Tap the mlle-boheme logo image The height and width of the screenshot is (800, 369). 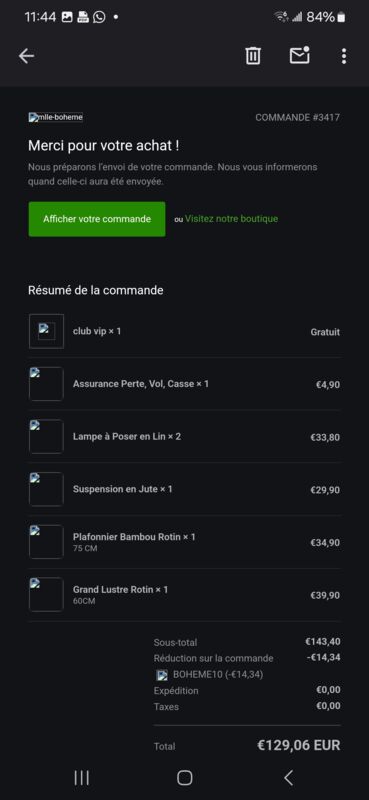pyautogui.click(x=56, y=117)
